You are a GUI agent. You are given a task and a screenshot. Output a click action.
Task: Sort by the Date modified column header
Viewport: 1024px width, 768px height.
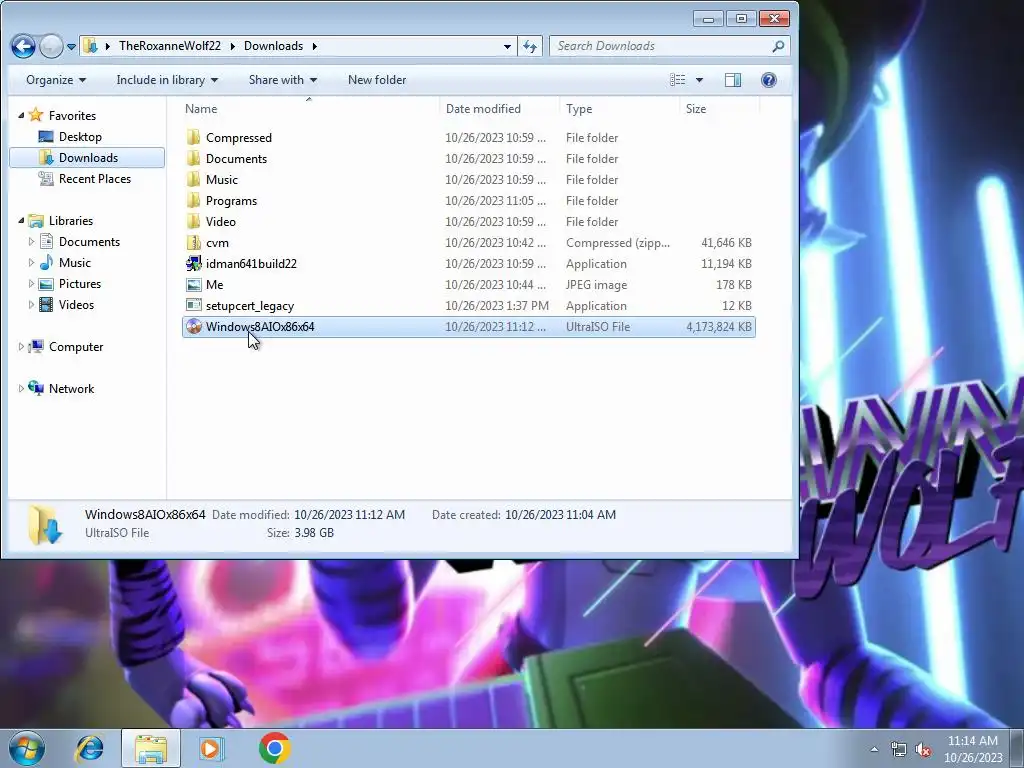[500, 108]
